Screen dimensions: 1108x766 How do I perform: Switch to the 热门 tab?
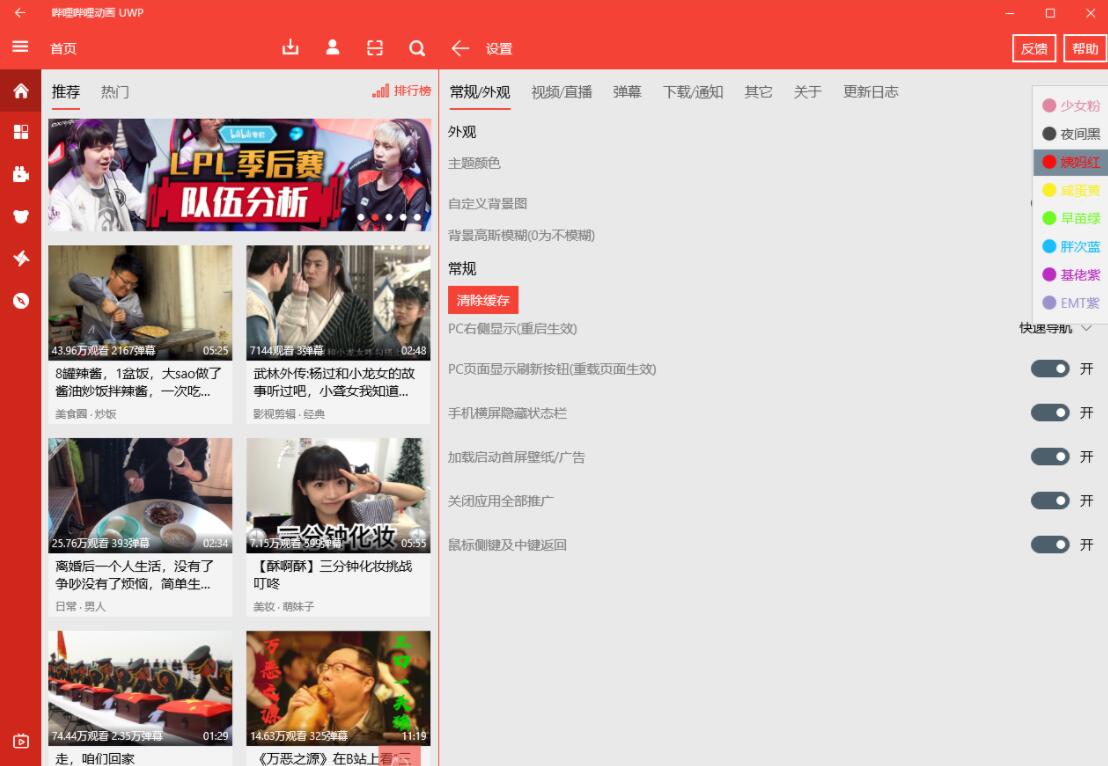tap(114, 92)
